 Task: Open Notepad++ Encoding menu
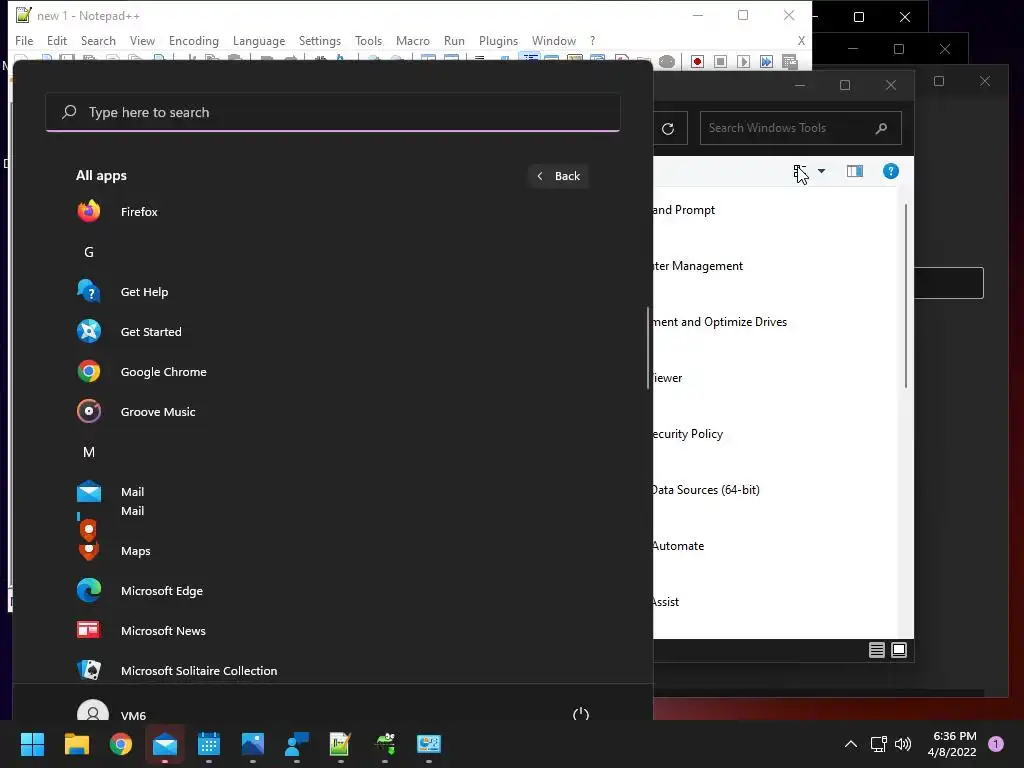[193, 40]
